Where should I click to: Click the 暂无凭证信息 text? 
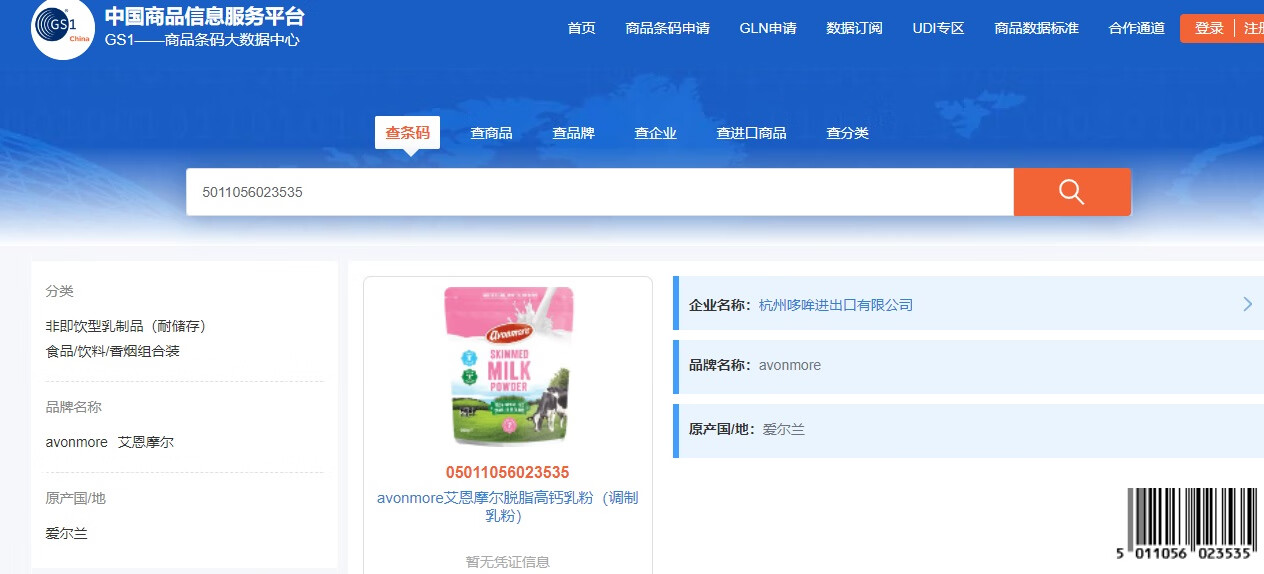(x=508, y=562)
